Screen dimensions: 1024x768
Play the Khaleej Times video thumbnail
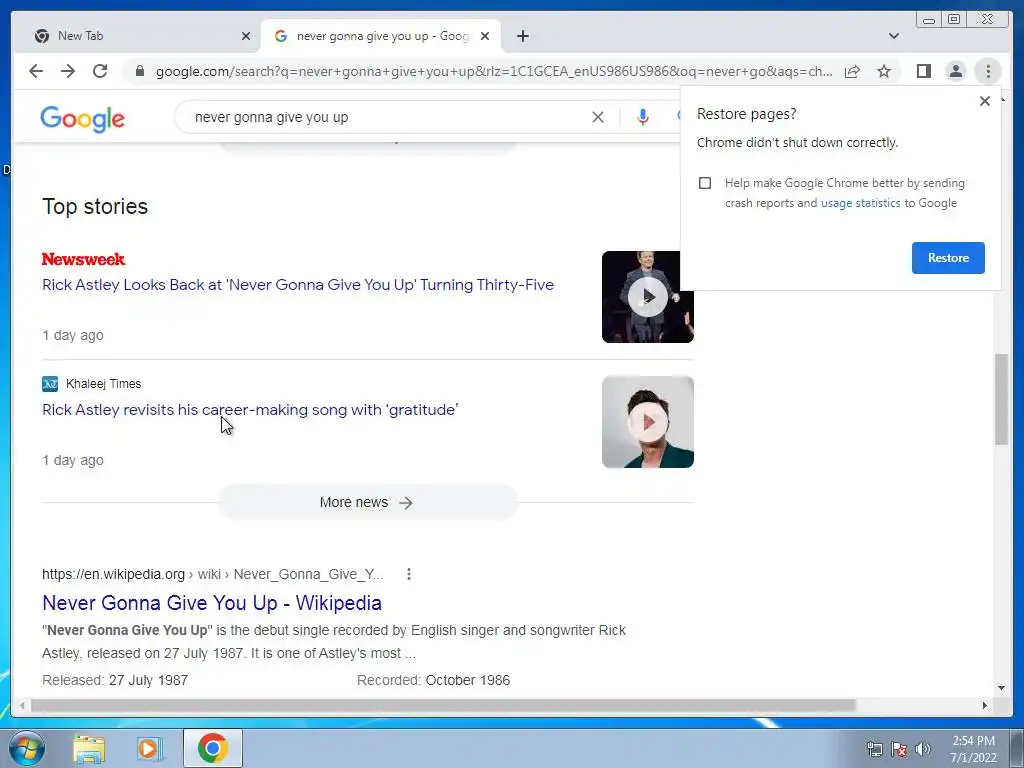(648, 422)
